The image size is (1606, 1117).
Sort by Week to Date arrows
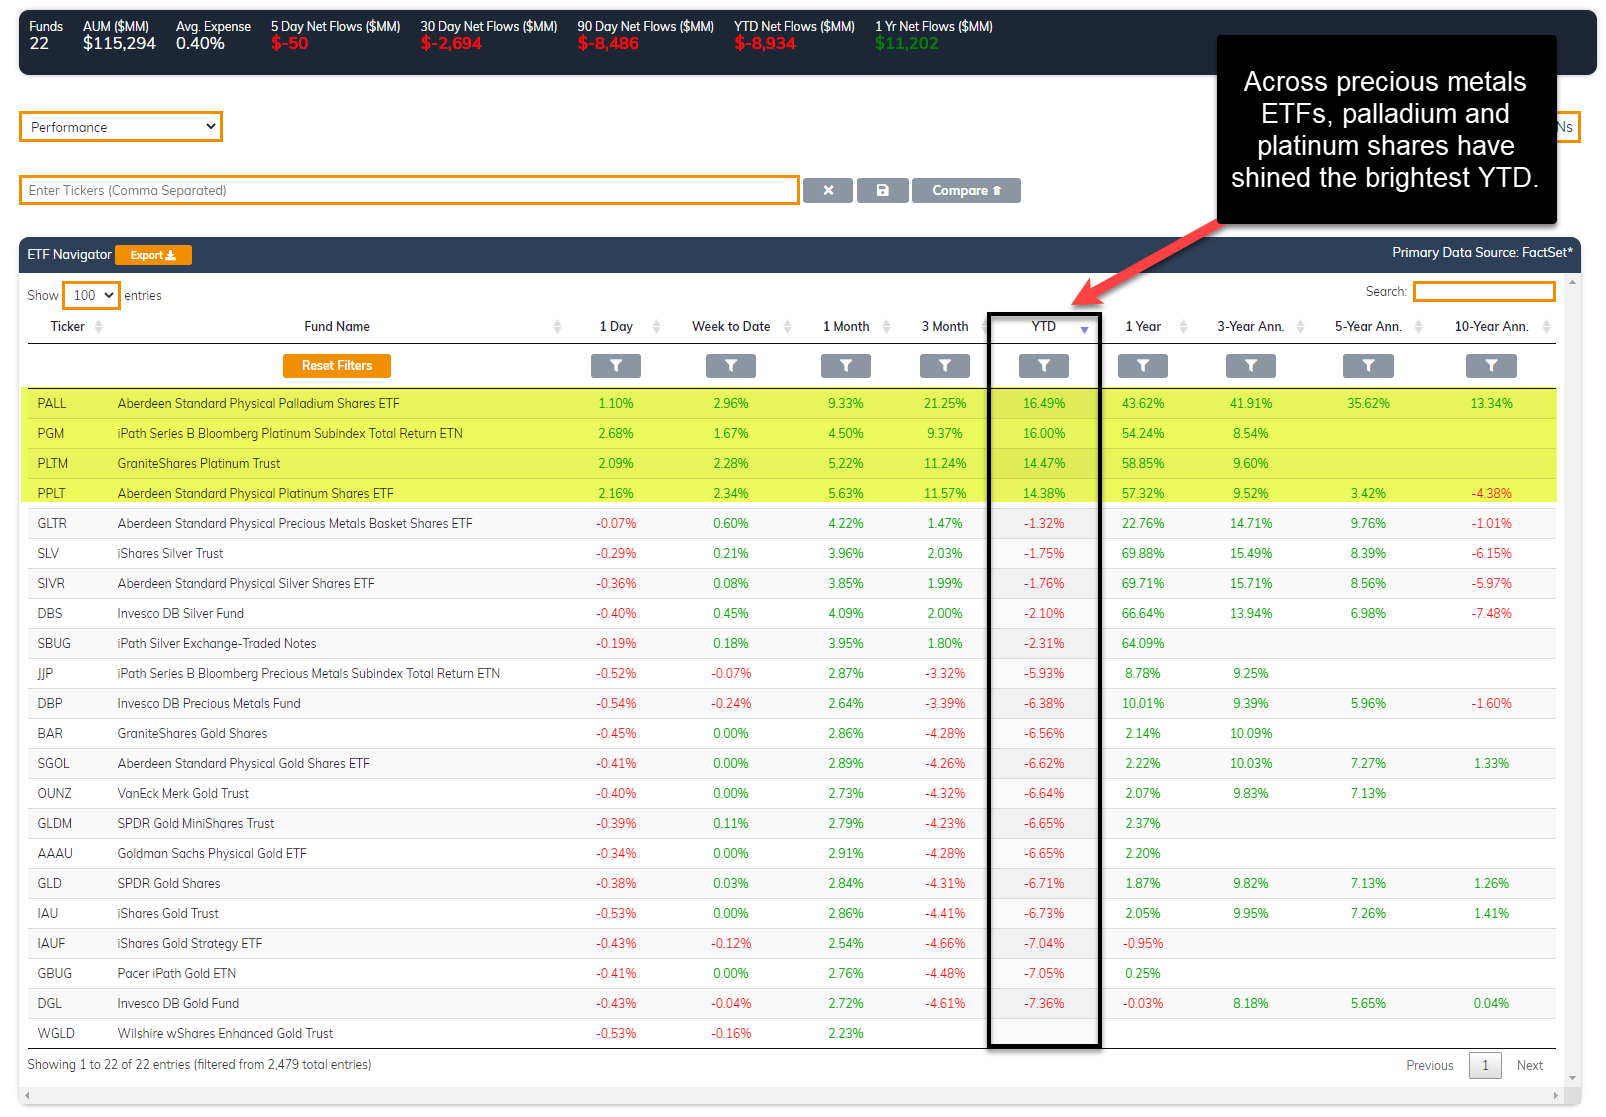point(787,327)
